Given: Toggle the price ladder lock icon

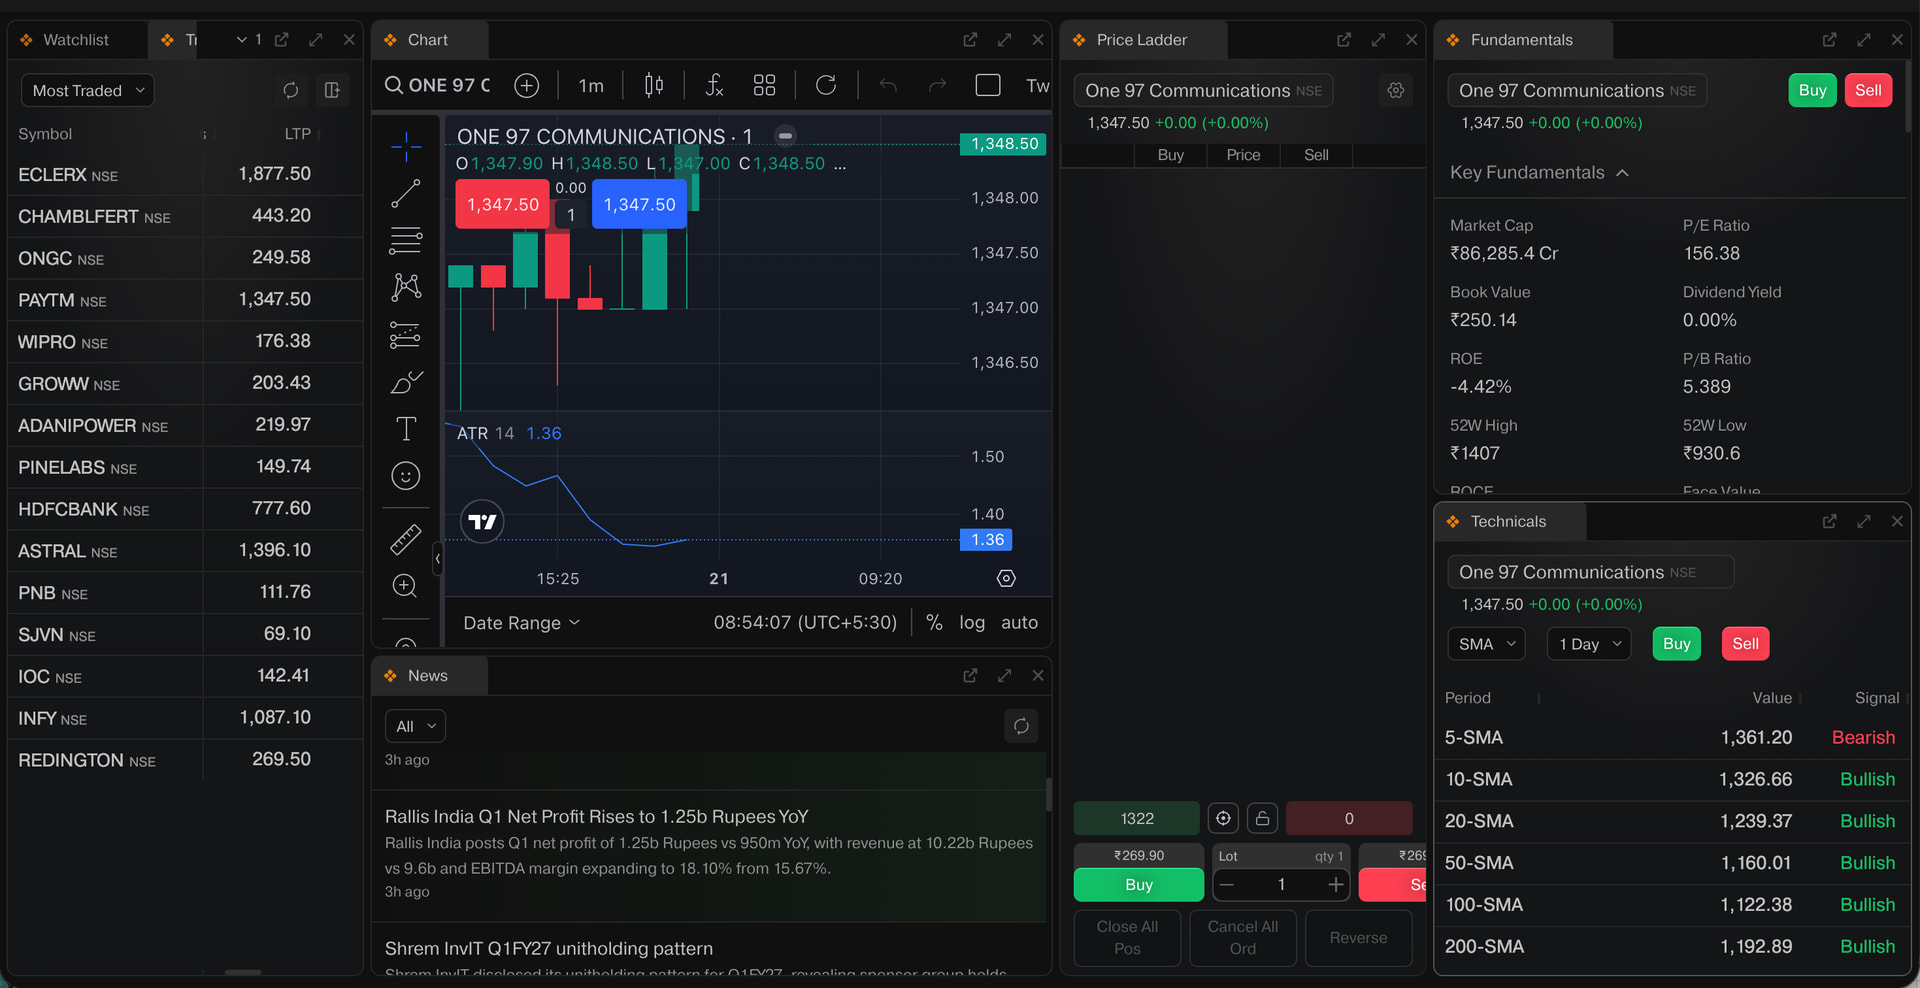Looking at the screenshot, I should (x=1262, y=818).
